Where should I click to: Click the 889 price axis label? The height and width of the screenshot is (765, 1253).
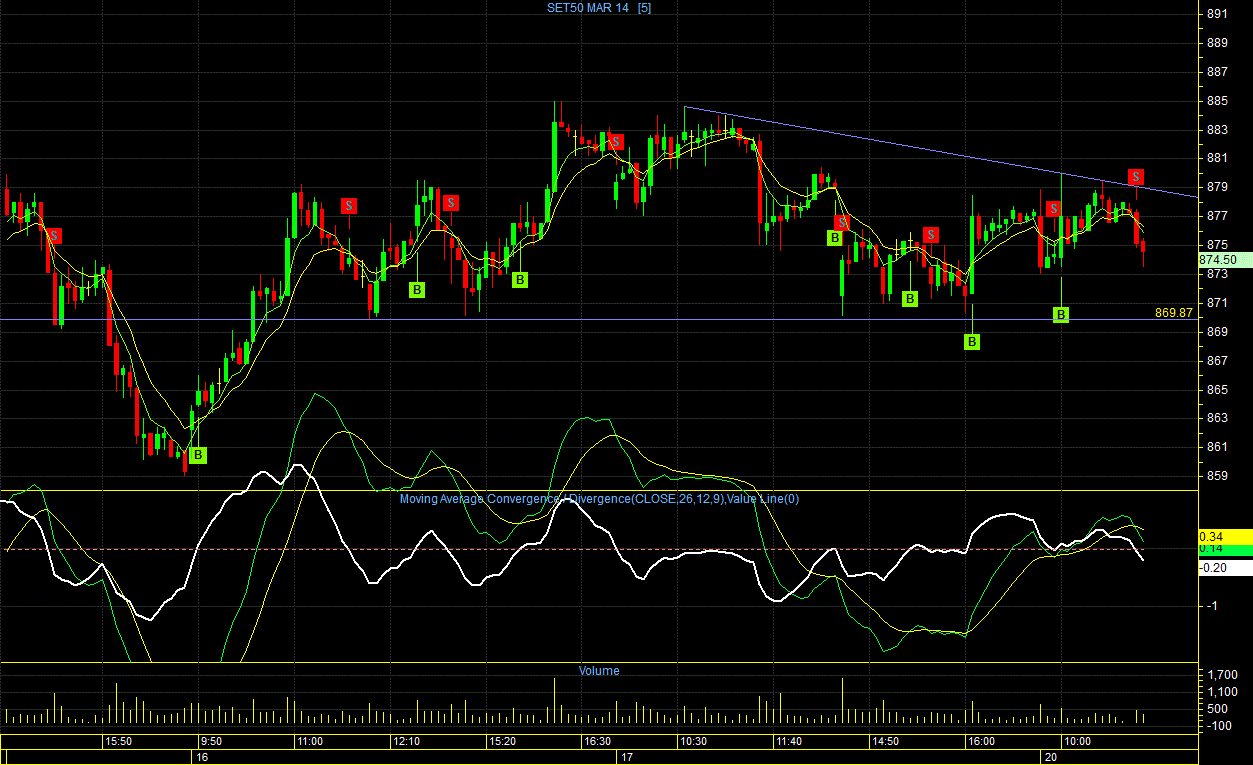pyautogui.click(x=1217, y=43)
